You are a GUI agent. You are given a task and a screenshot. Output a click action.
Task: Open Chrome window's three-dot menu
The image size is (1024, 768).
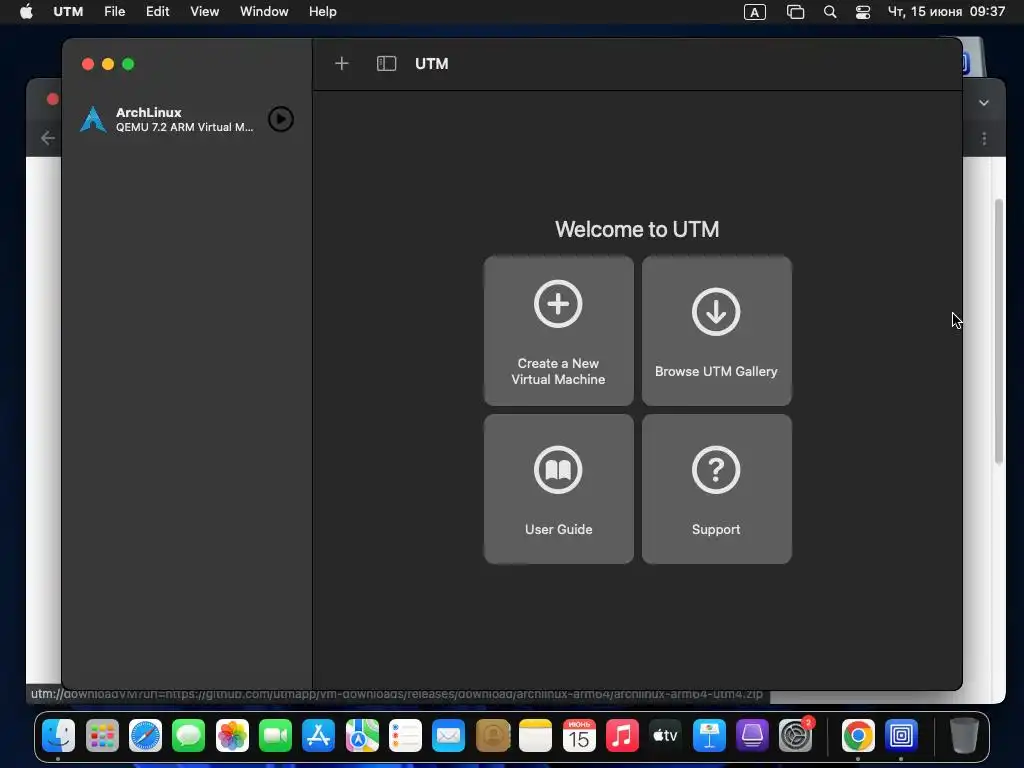(984, 138)
